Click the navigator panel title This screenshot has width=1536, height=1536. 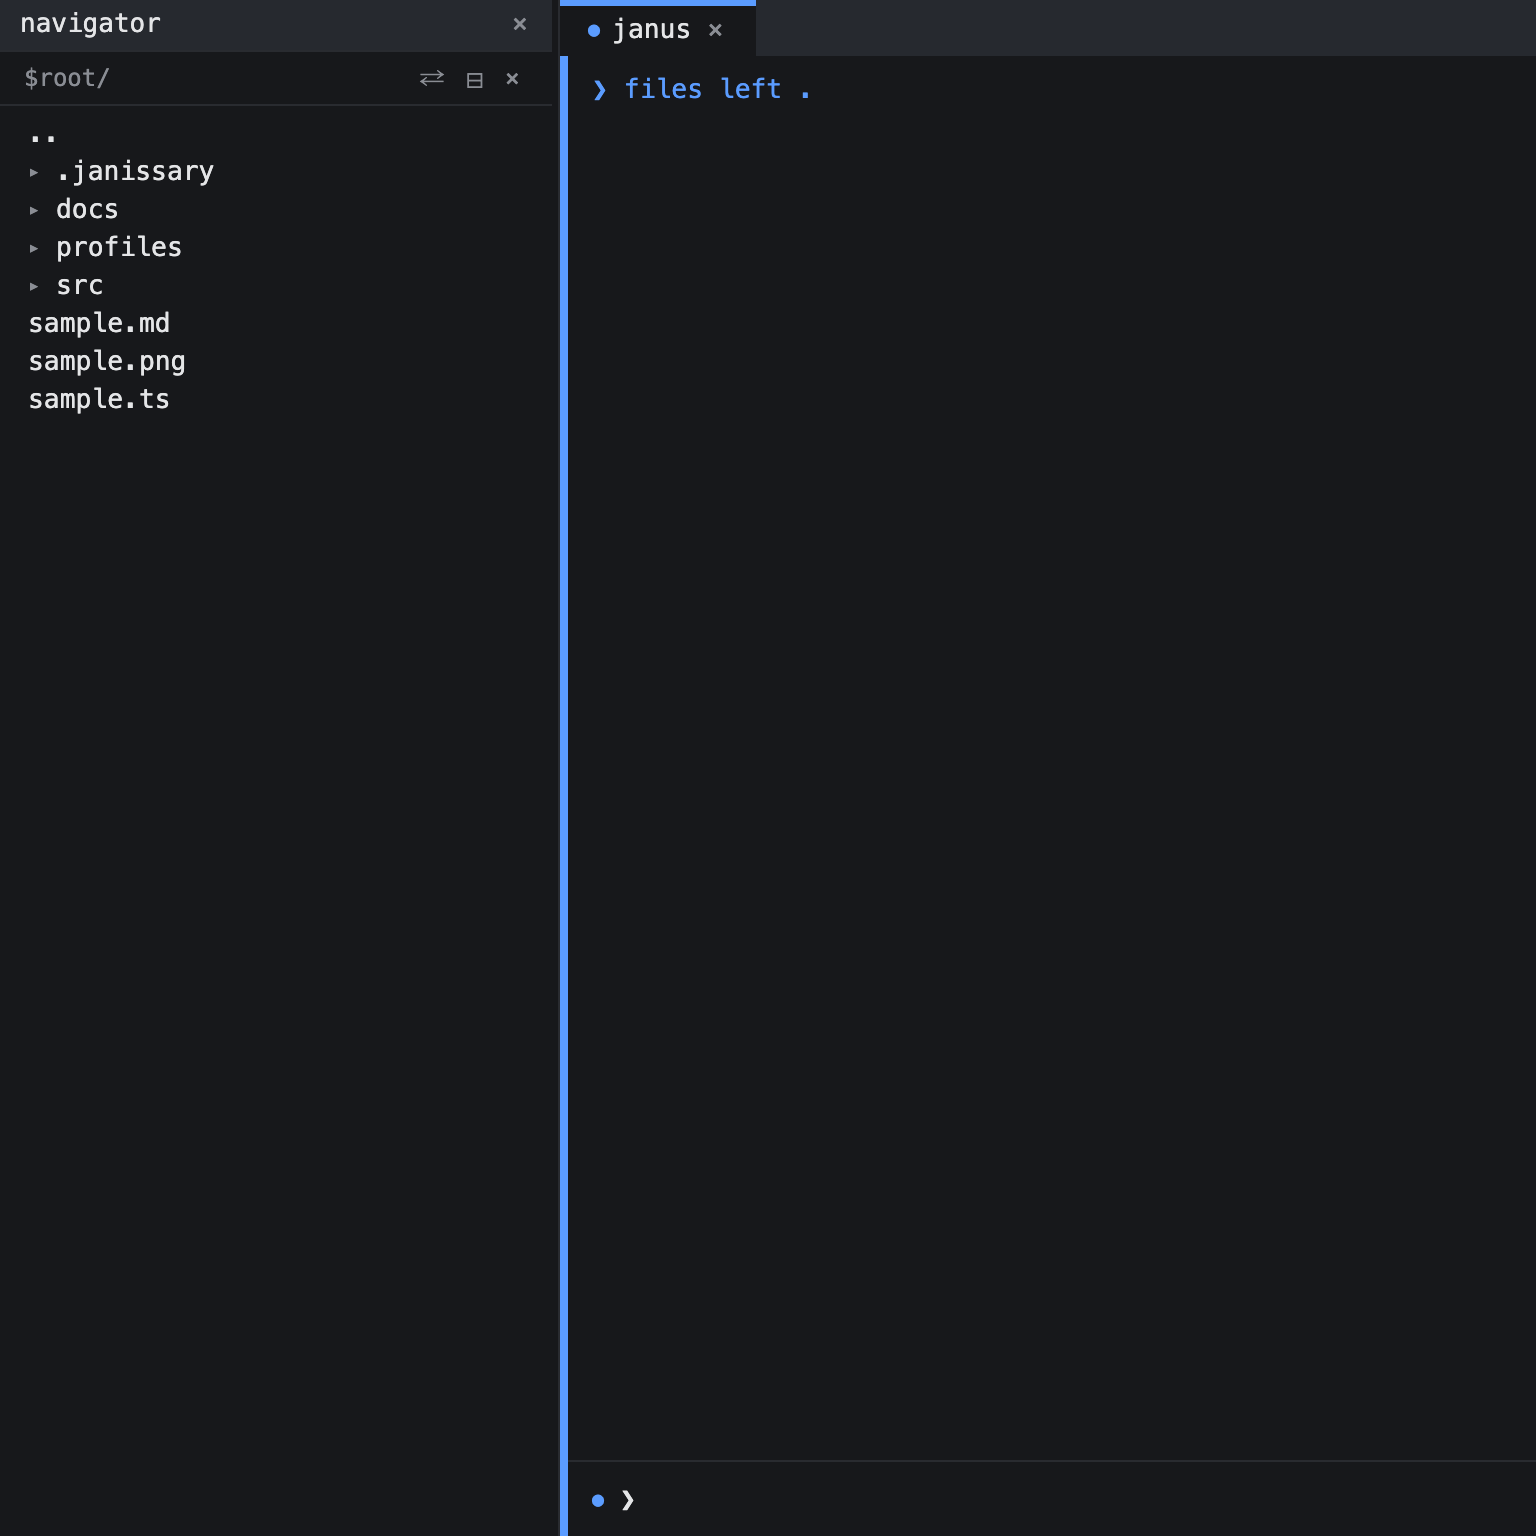[x=90, y=23]
